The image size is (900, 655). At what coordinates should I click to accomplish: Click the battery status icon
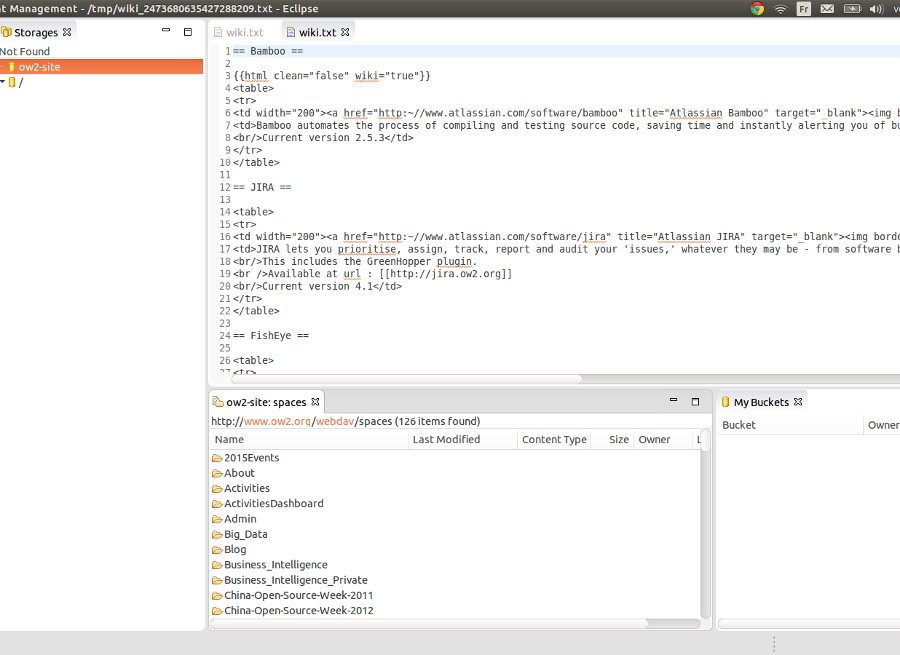pos(852,9)
